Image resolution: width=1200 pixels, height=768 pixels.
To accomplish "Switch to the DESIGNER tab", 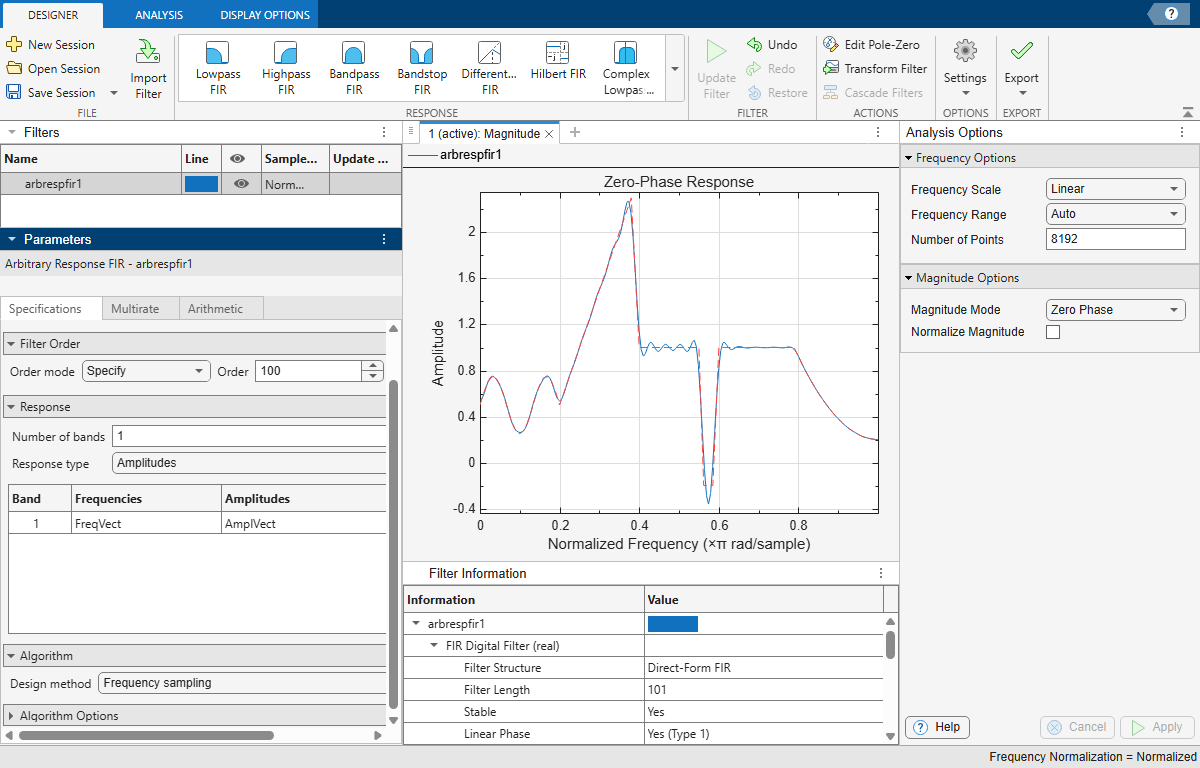I will pos(52,14).
